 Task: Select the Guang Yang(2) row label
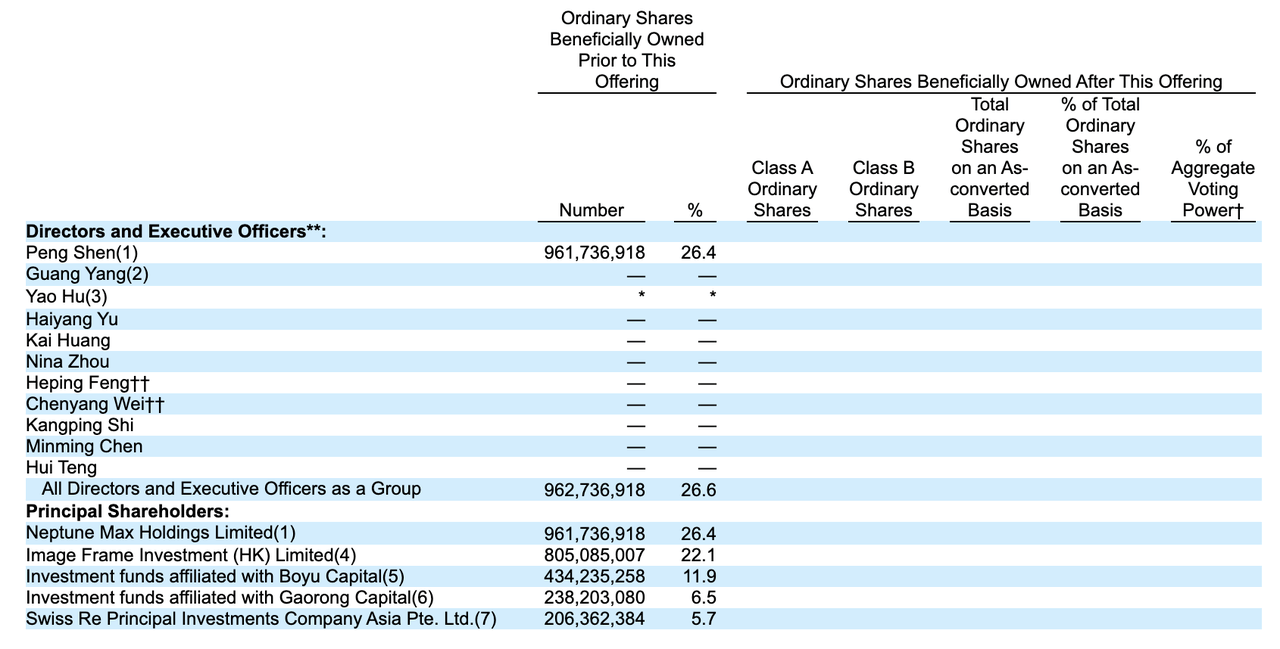click(x=87, y=274)
